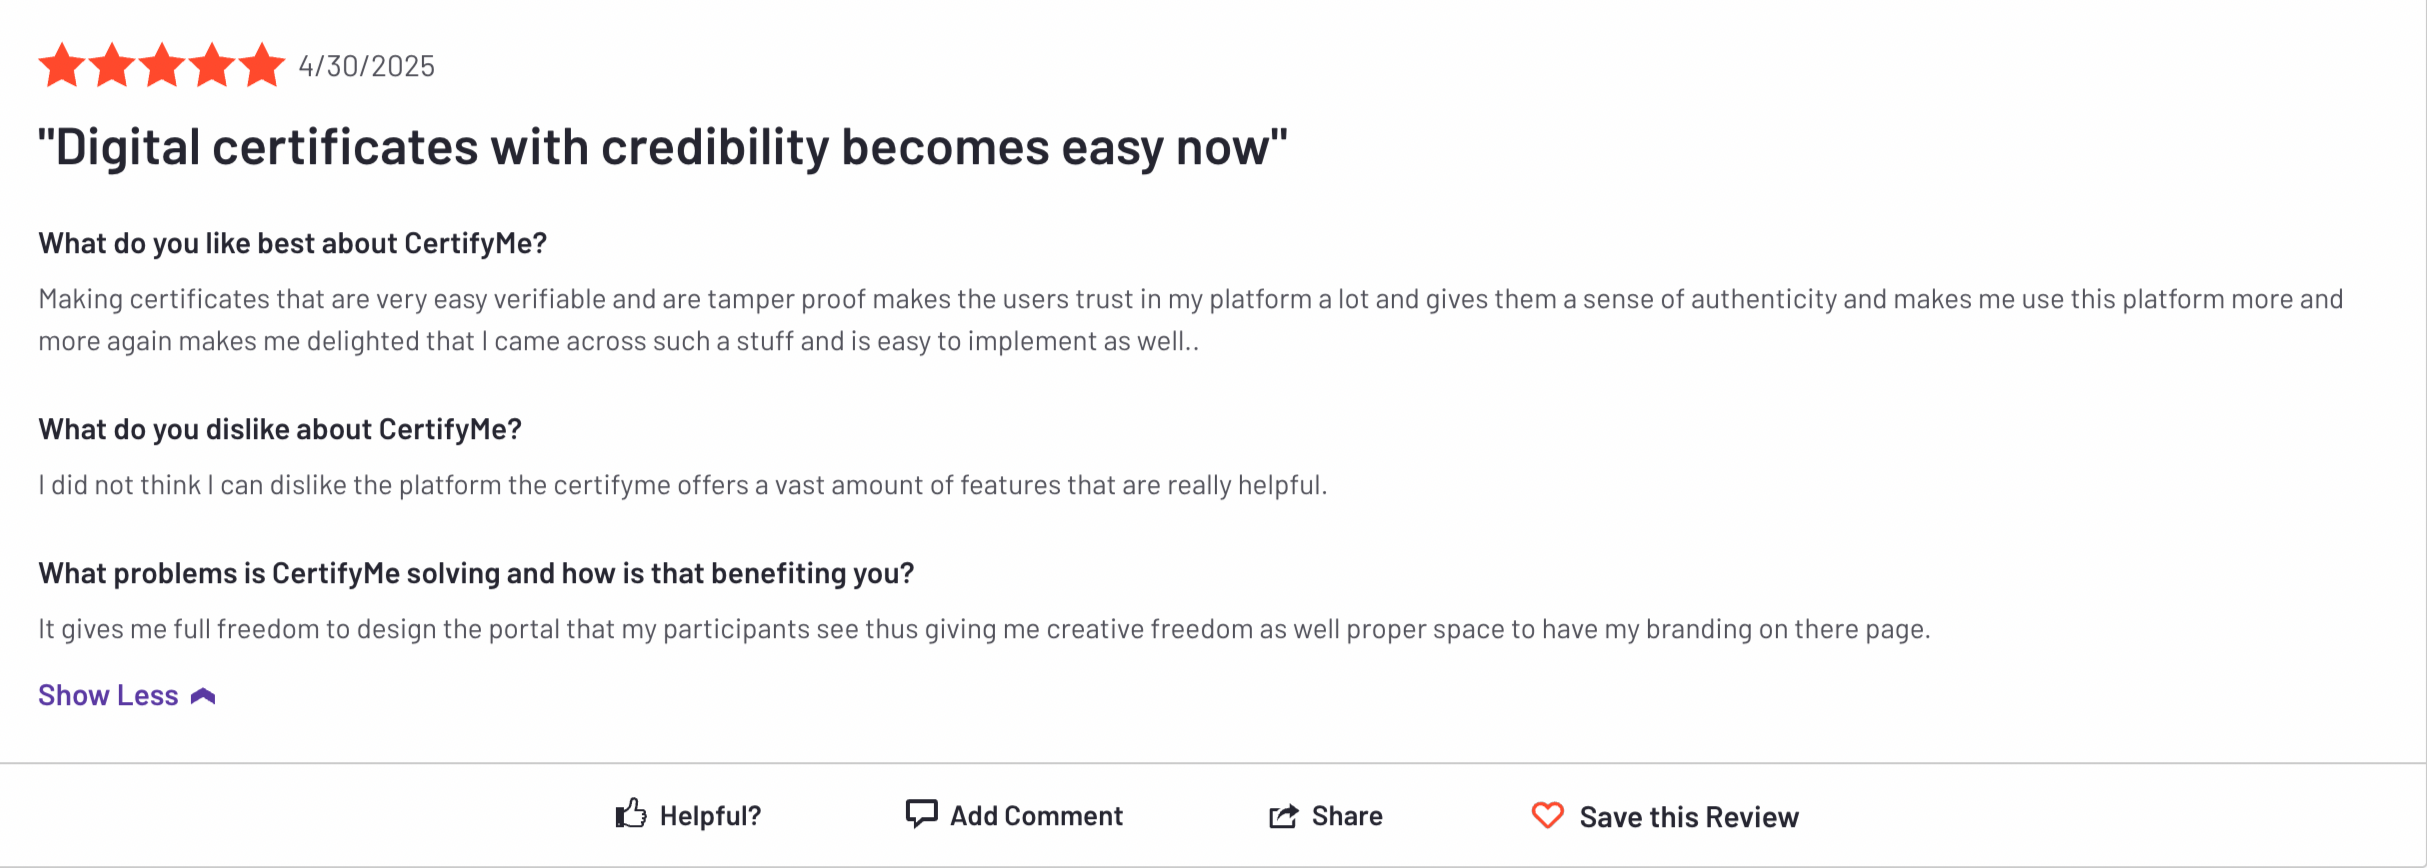Click the share arrow icon
The image size is (2427, 868).
(1284, 816)
